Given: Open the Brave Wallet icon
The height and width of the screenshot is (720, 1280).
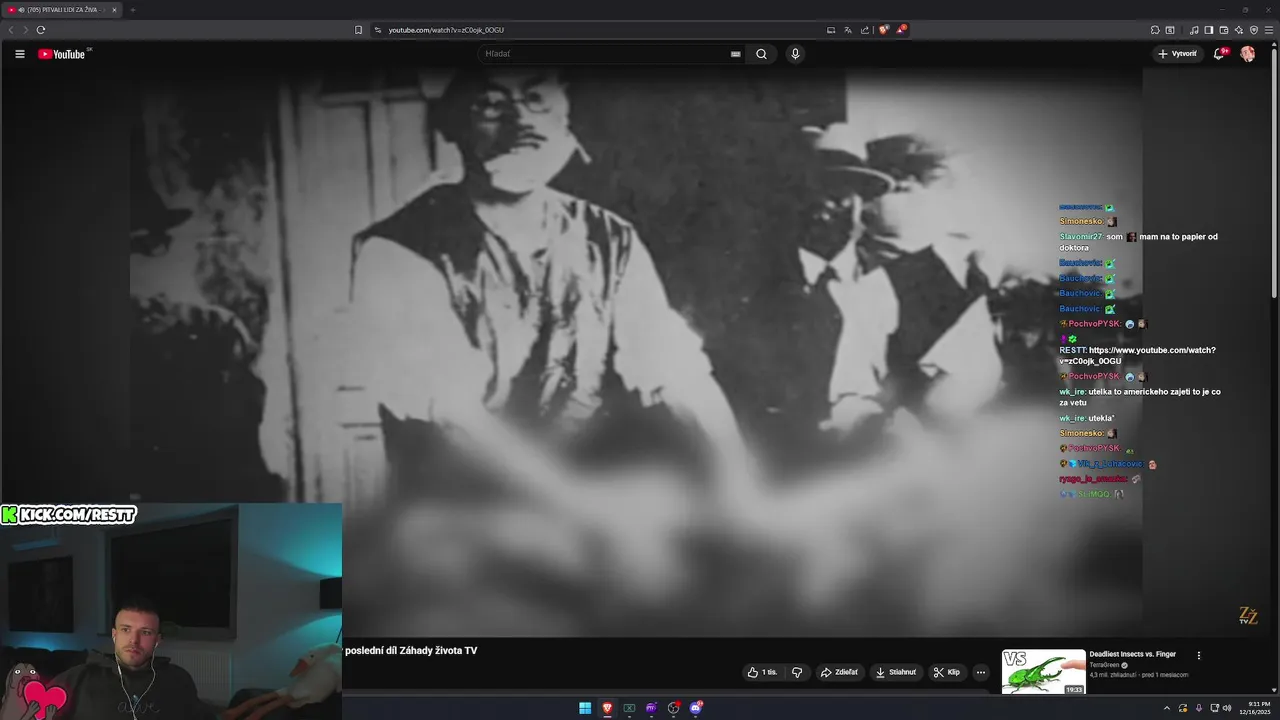Looking at the screenshot, I should [x=1224, y=30].
